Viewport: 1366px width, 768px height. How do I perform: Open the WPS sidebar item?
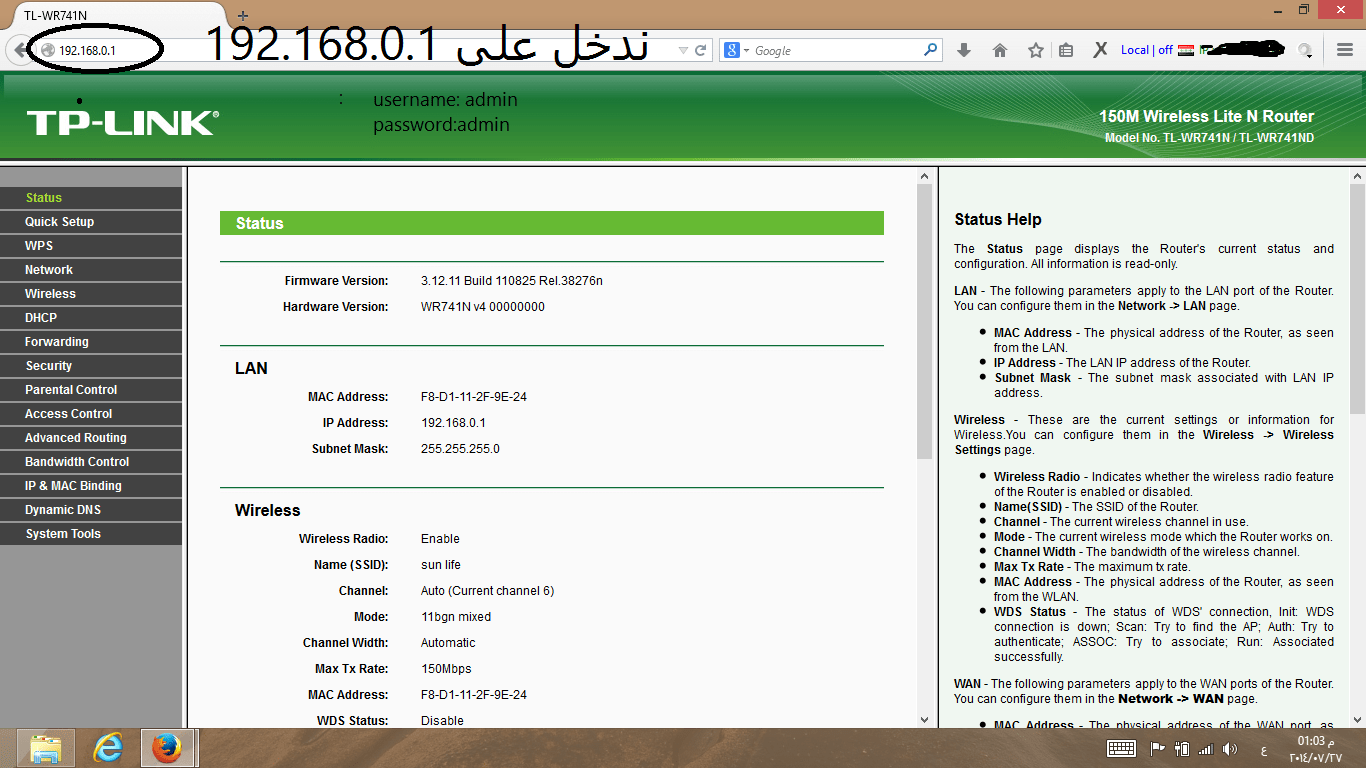click(x=91, y=246)
